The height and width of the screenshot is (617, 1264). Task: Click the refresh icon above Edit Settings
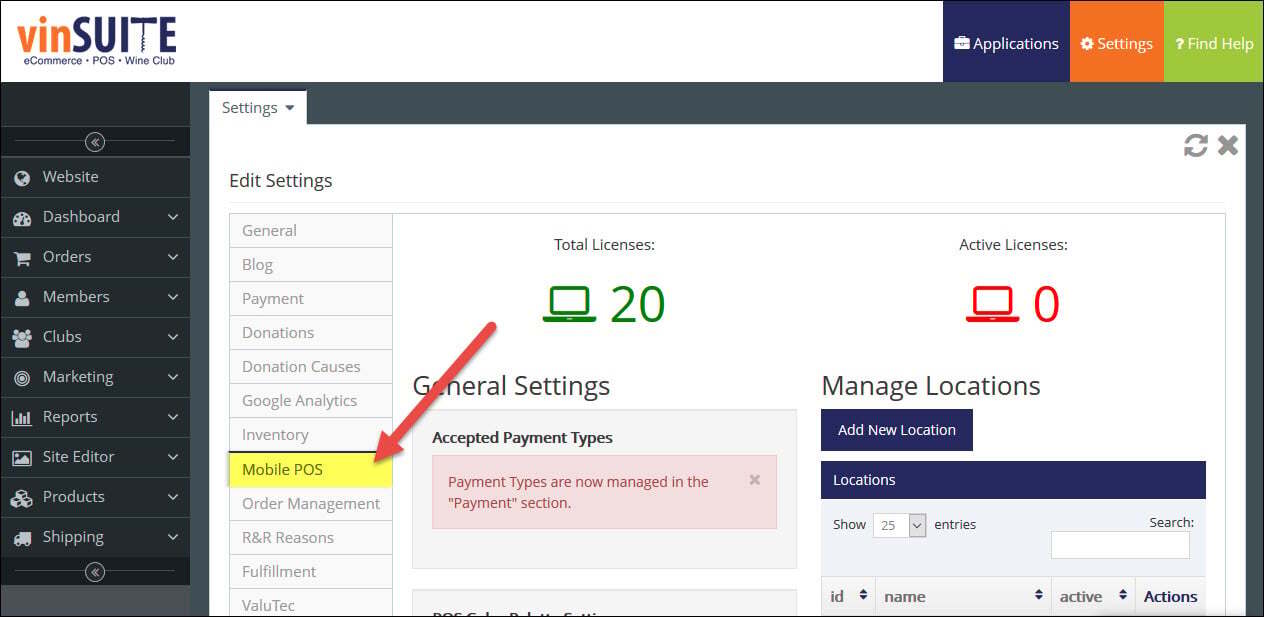pos(1195,146)
